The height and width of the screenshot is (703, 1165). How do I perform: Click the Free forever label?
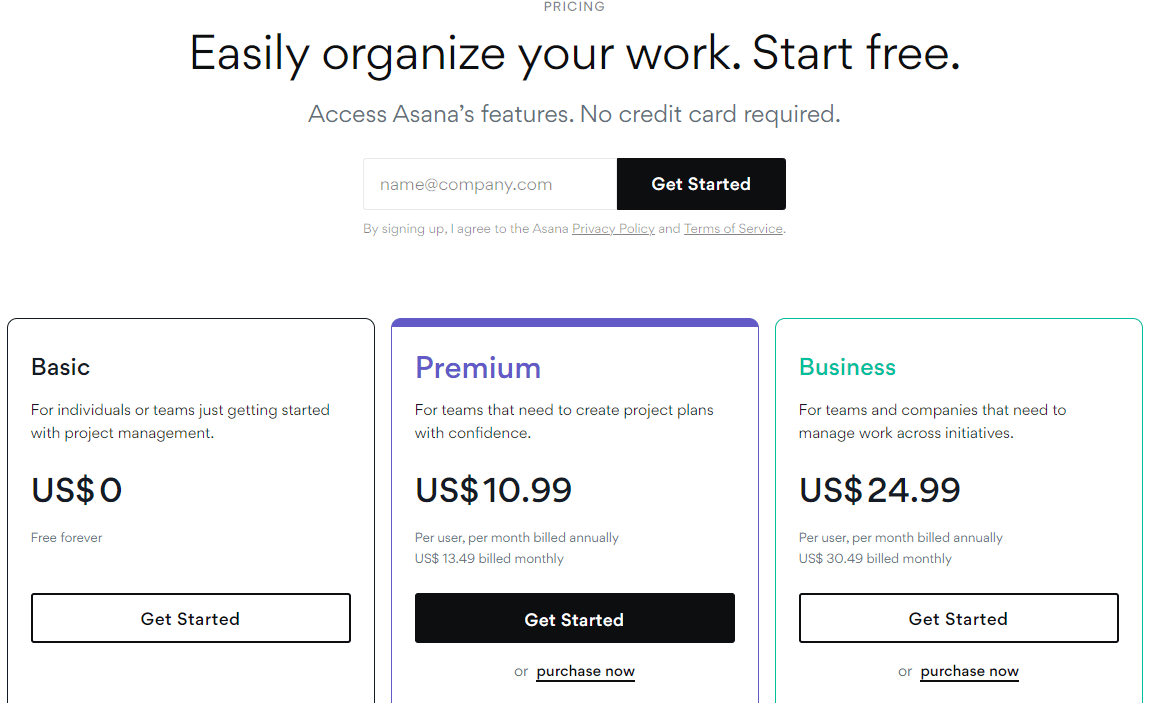(x=66, y=537)
